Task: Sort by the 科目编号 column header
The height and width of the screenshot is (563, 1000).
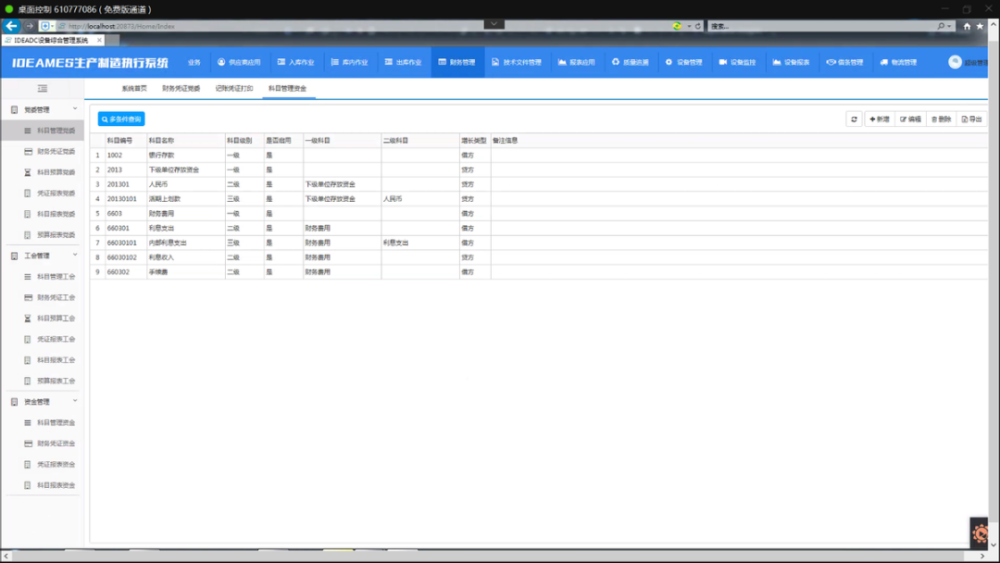Action: 126,140
